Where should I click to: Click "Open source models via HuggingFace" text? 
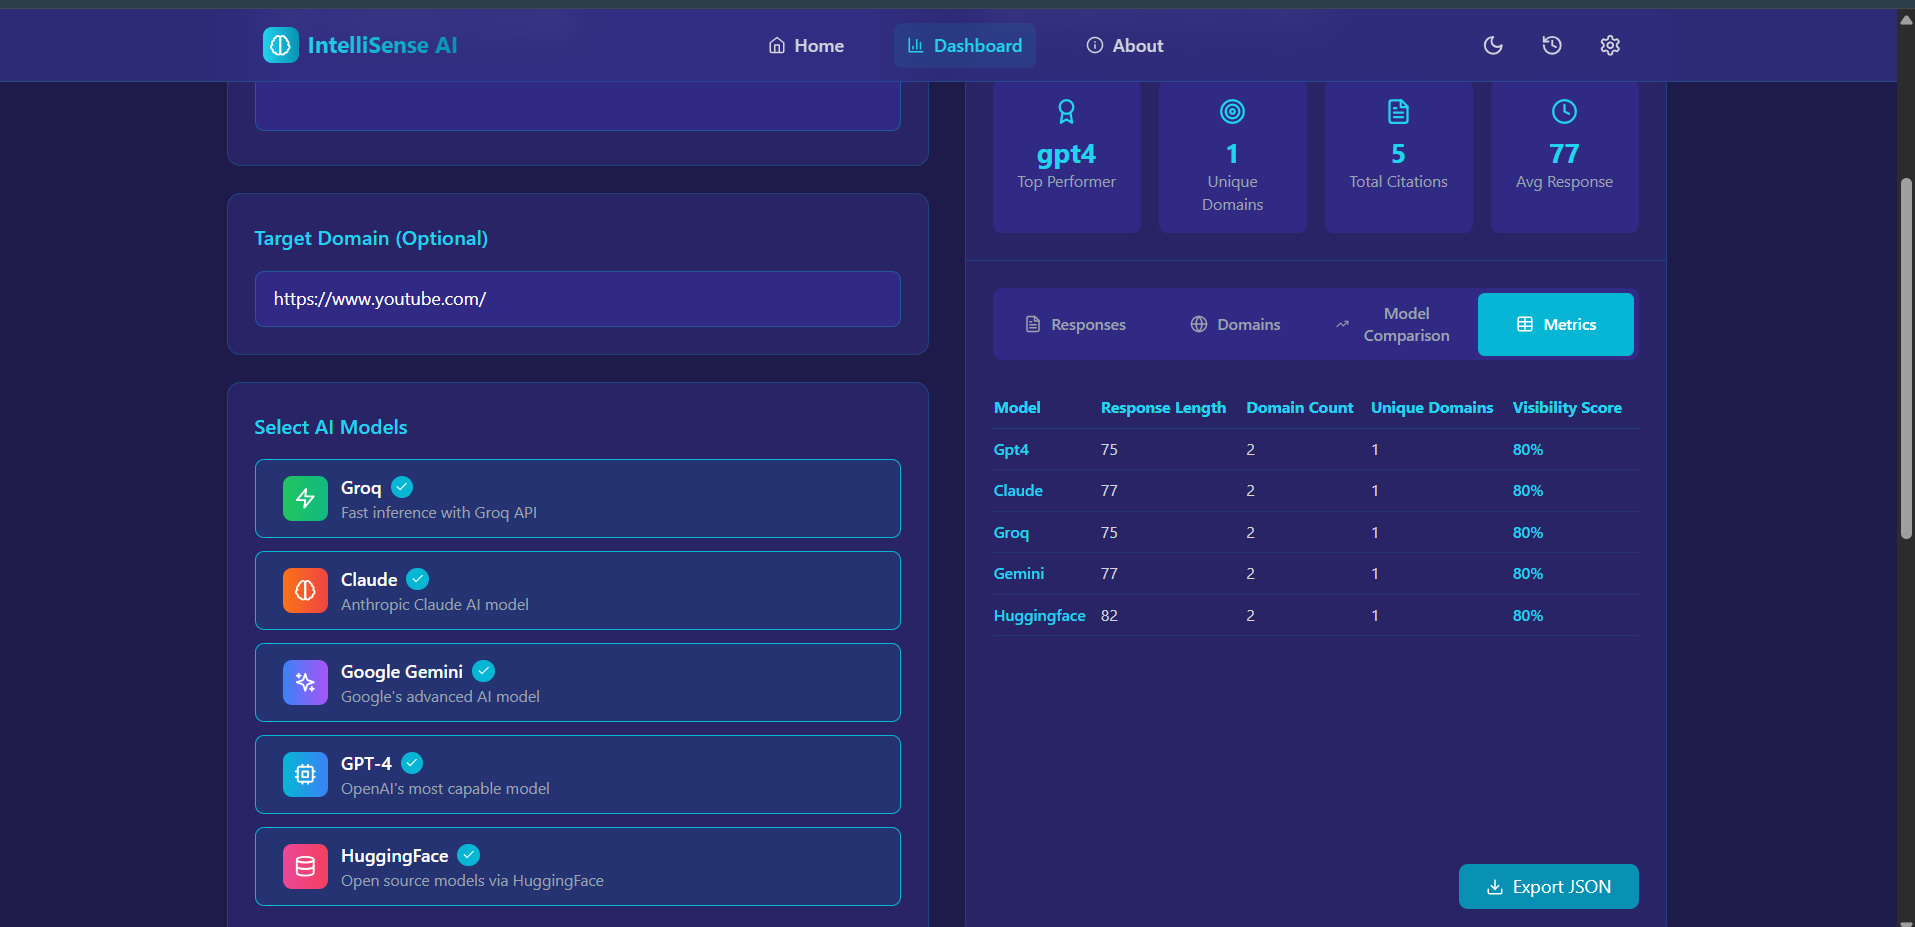point(472,881)
